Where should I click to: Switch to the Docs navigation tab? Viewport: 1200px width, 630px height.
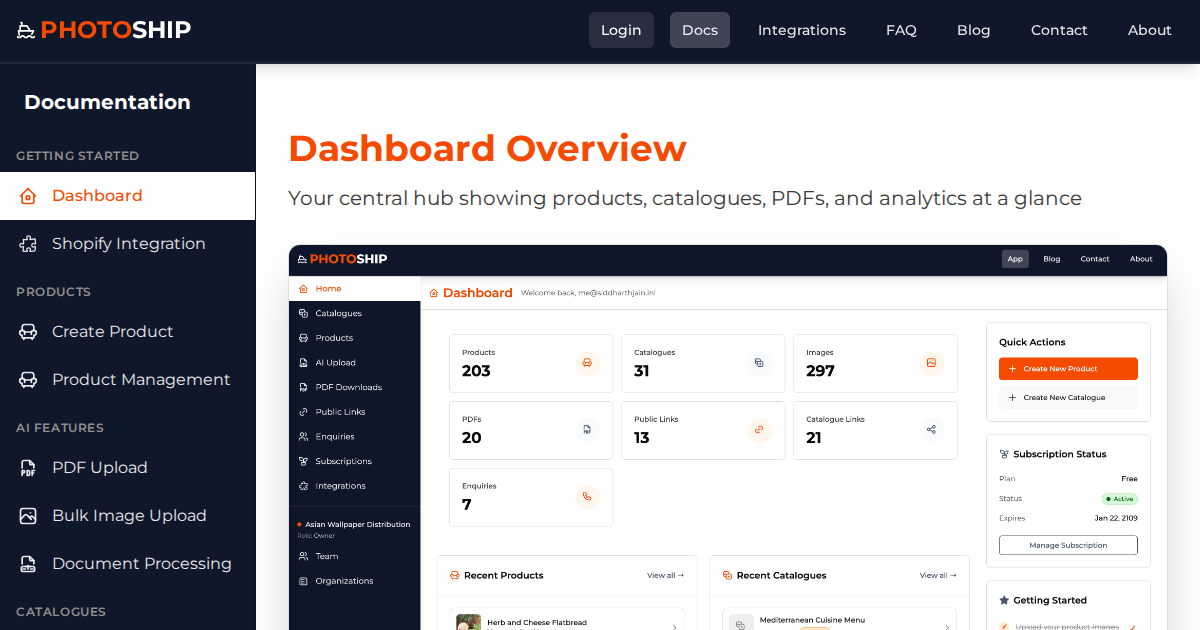pos(699,30)
